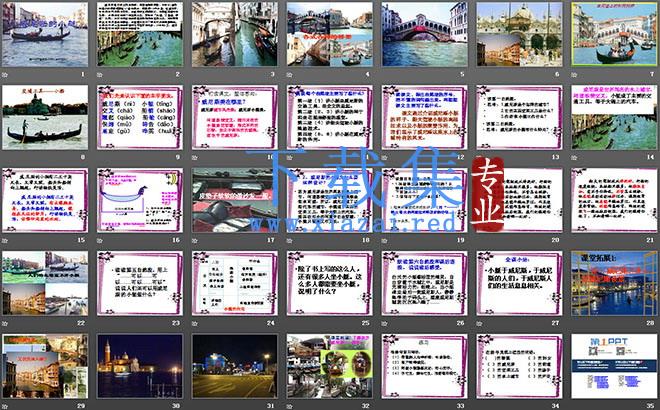Select slide 30 with illuminated tower at night
The width and height of the screenshot is (660, 410).
click(140, 366)
